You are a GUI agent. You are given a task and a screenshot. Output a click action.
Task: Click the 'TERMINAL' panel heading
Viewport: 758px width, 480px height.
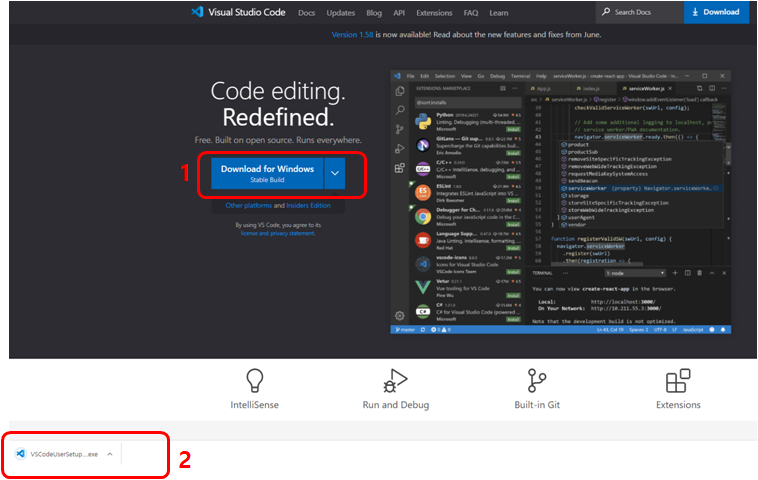[542, 273]
